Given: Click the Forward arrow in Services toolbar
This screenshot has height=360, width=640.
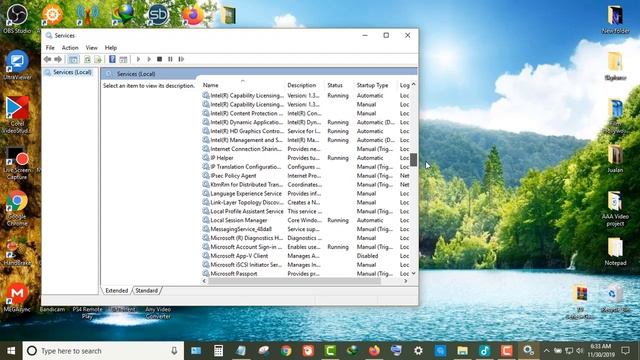Looking at the screenshot, I should (x=58, y=59).
